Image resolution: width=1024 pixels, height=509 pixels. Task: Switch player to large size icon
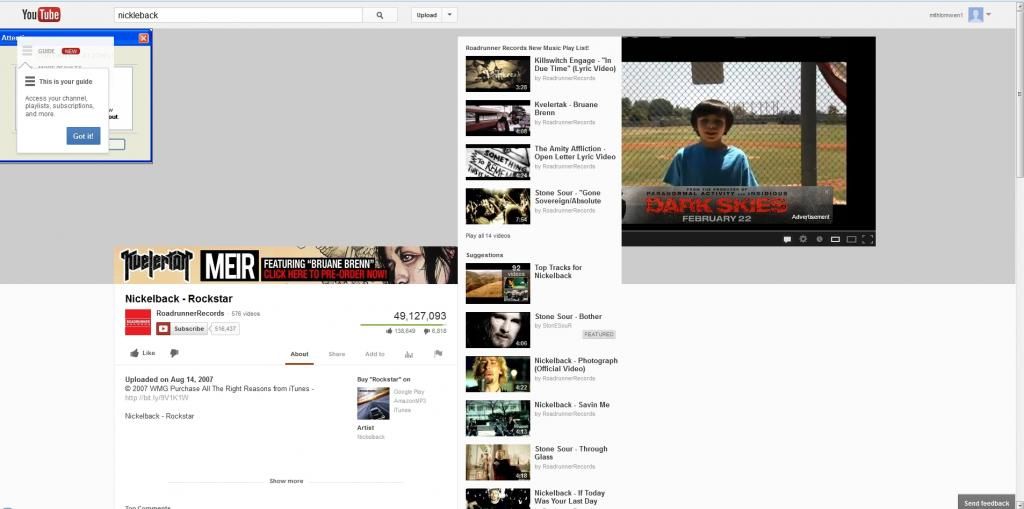click(851, 240)
